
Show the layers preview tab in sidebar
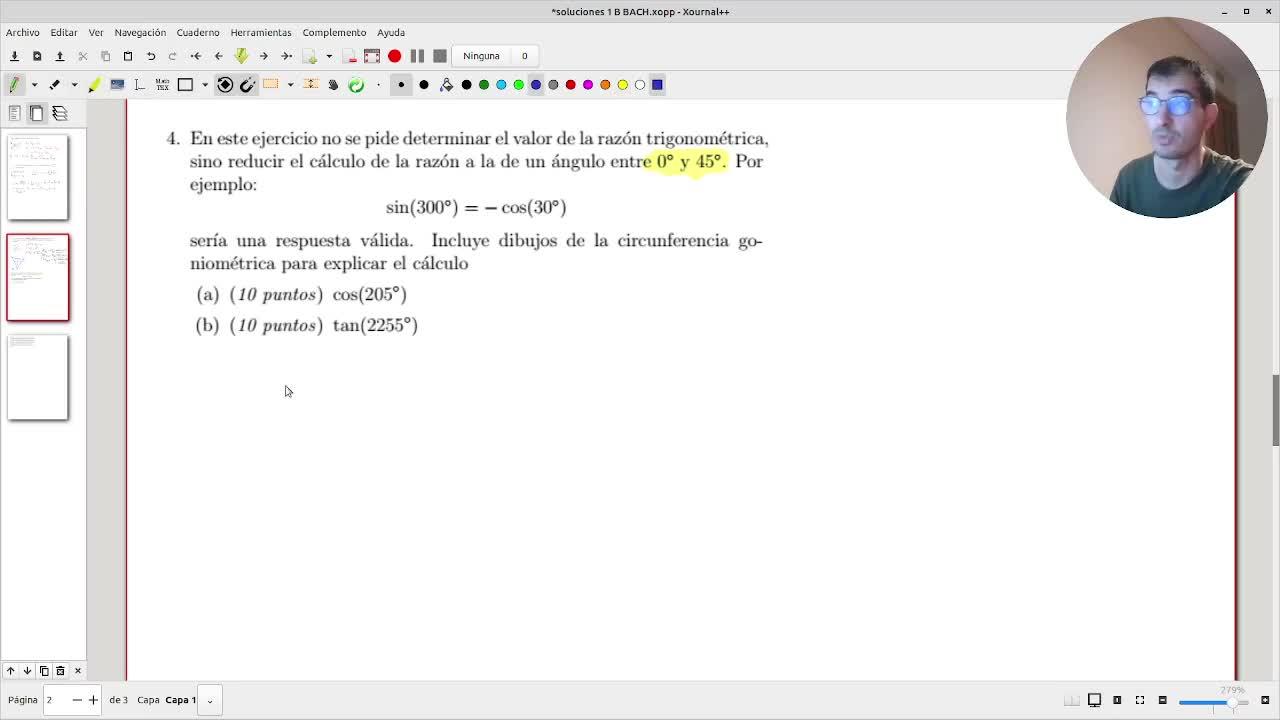[x=60, y=113]
